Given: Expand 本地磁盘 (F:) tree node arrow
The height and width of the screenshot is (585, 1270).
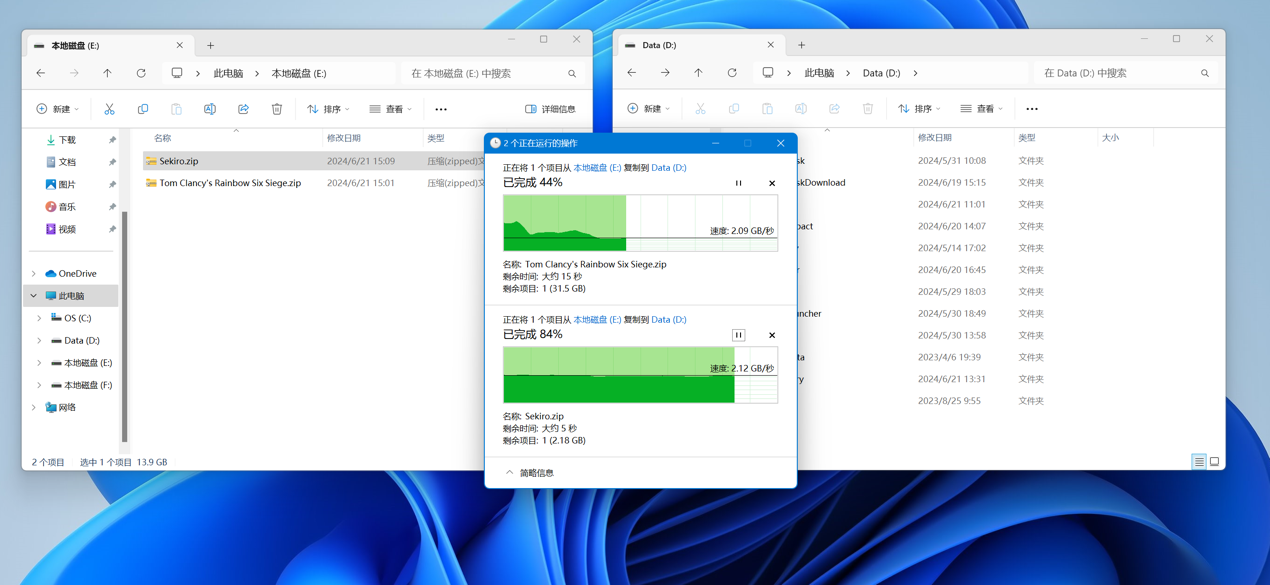Looking at the screenshot, I should [x=40, y=385].
